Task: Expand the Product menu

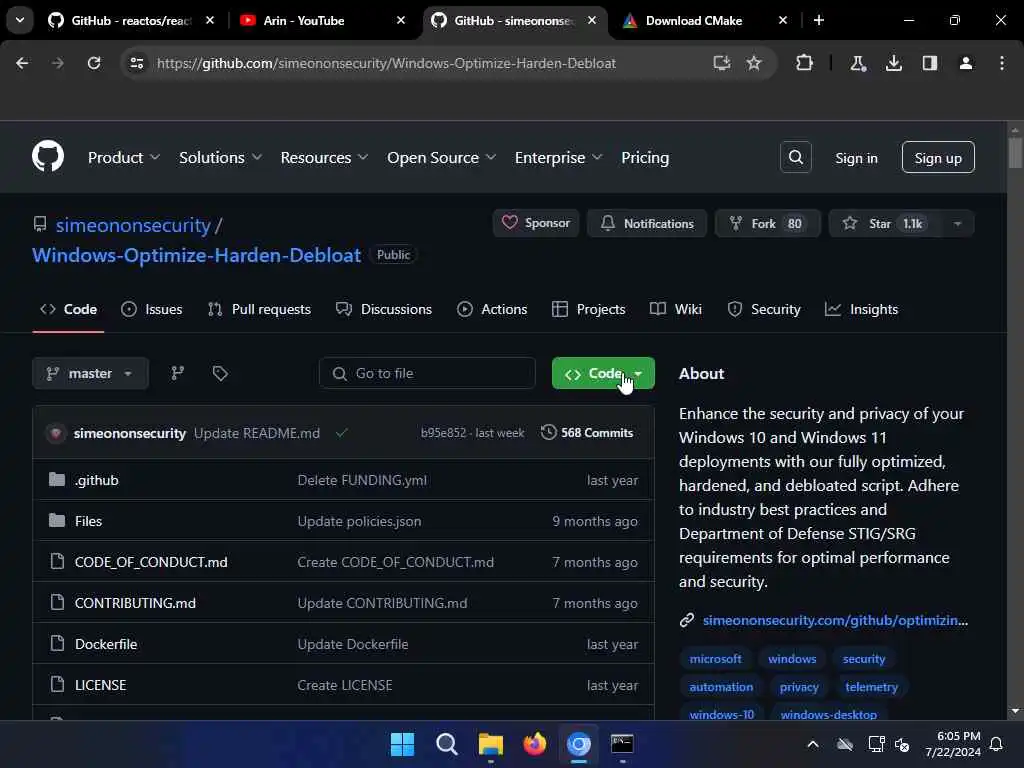Action: pos(123,157)
